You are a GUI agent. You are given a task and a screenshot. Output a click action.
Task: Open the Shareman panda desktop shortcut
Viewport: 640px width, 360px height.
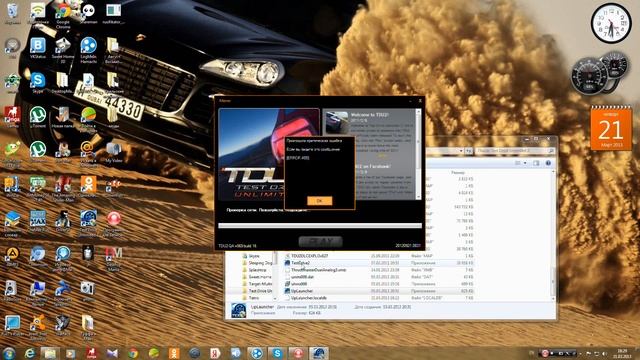(88, 14)
